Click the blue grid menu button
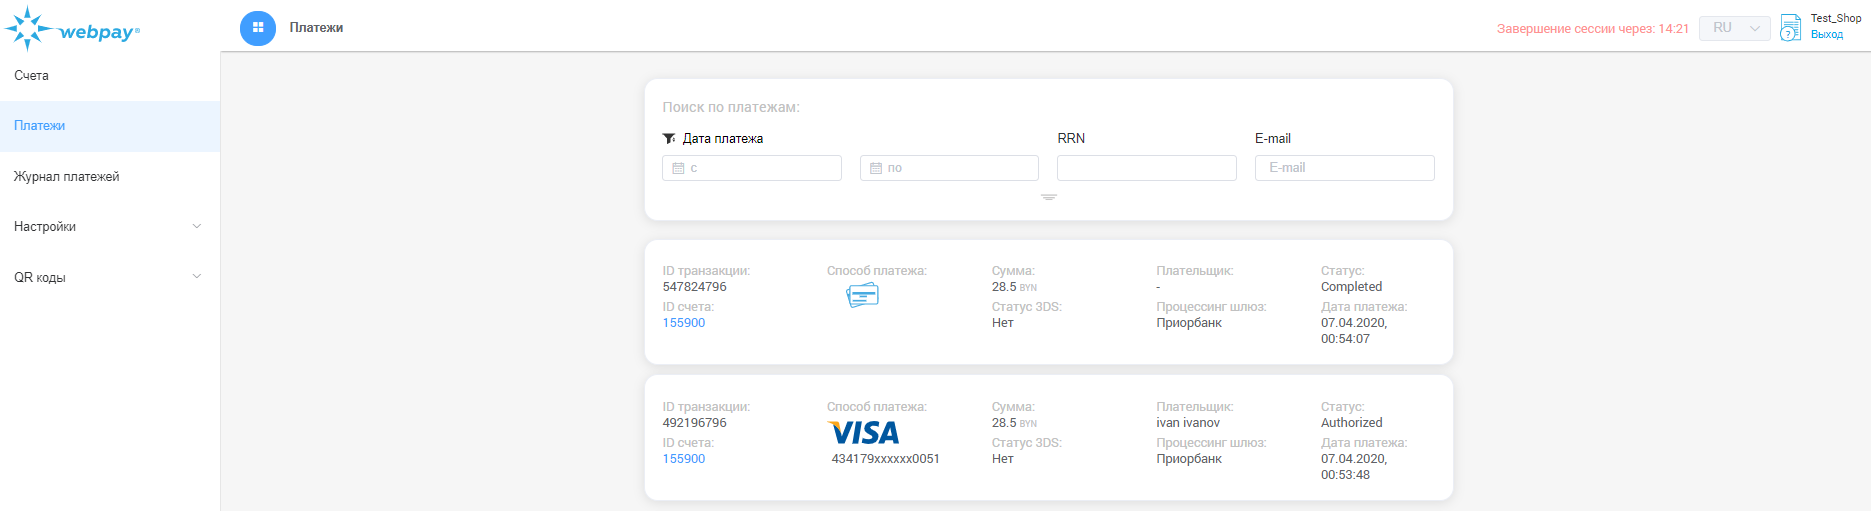The width and height of the screenshot is (1871, 511). coord(258,28)
